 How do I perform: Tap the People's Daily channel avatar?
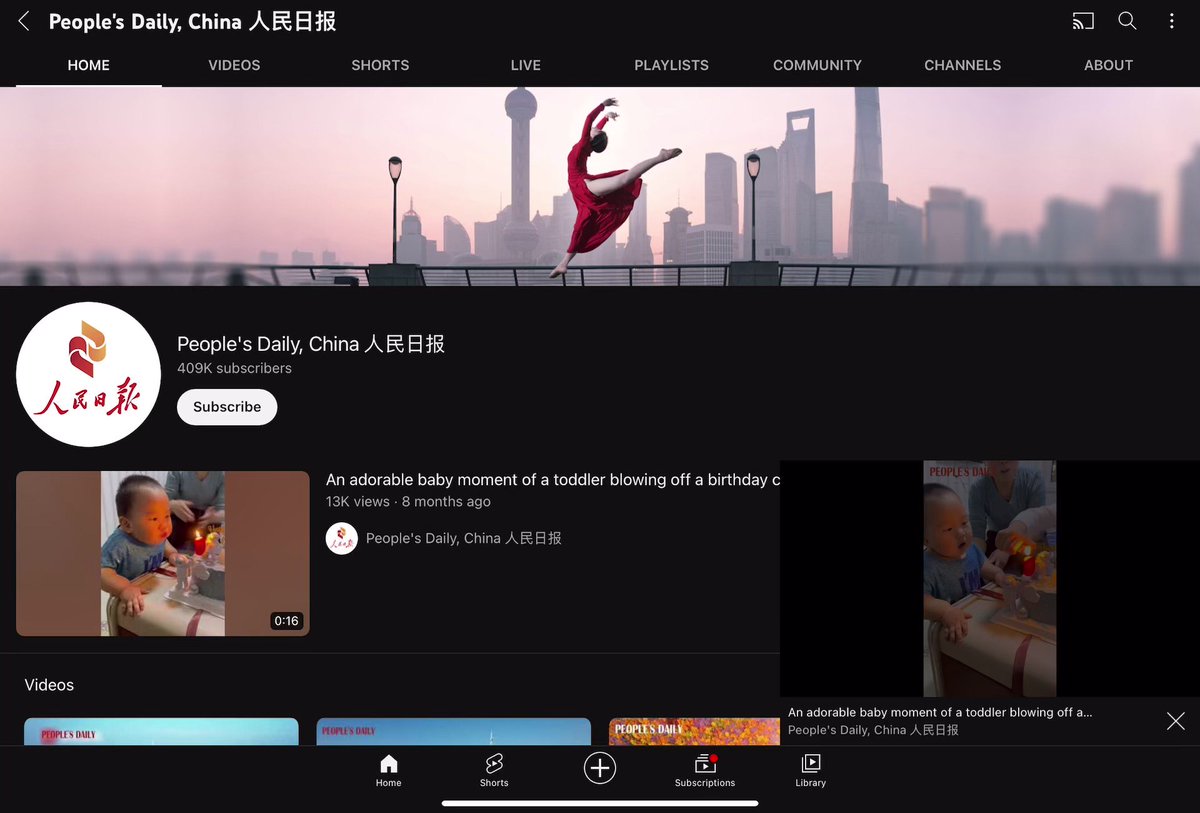[88, 374]
